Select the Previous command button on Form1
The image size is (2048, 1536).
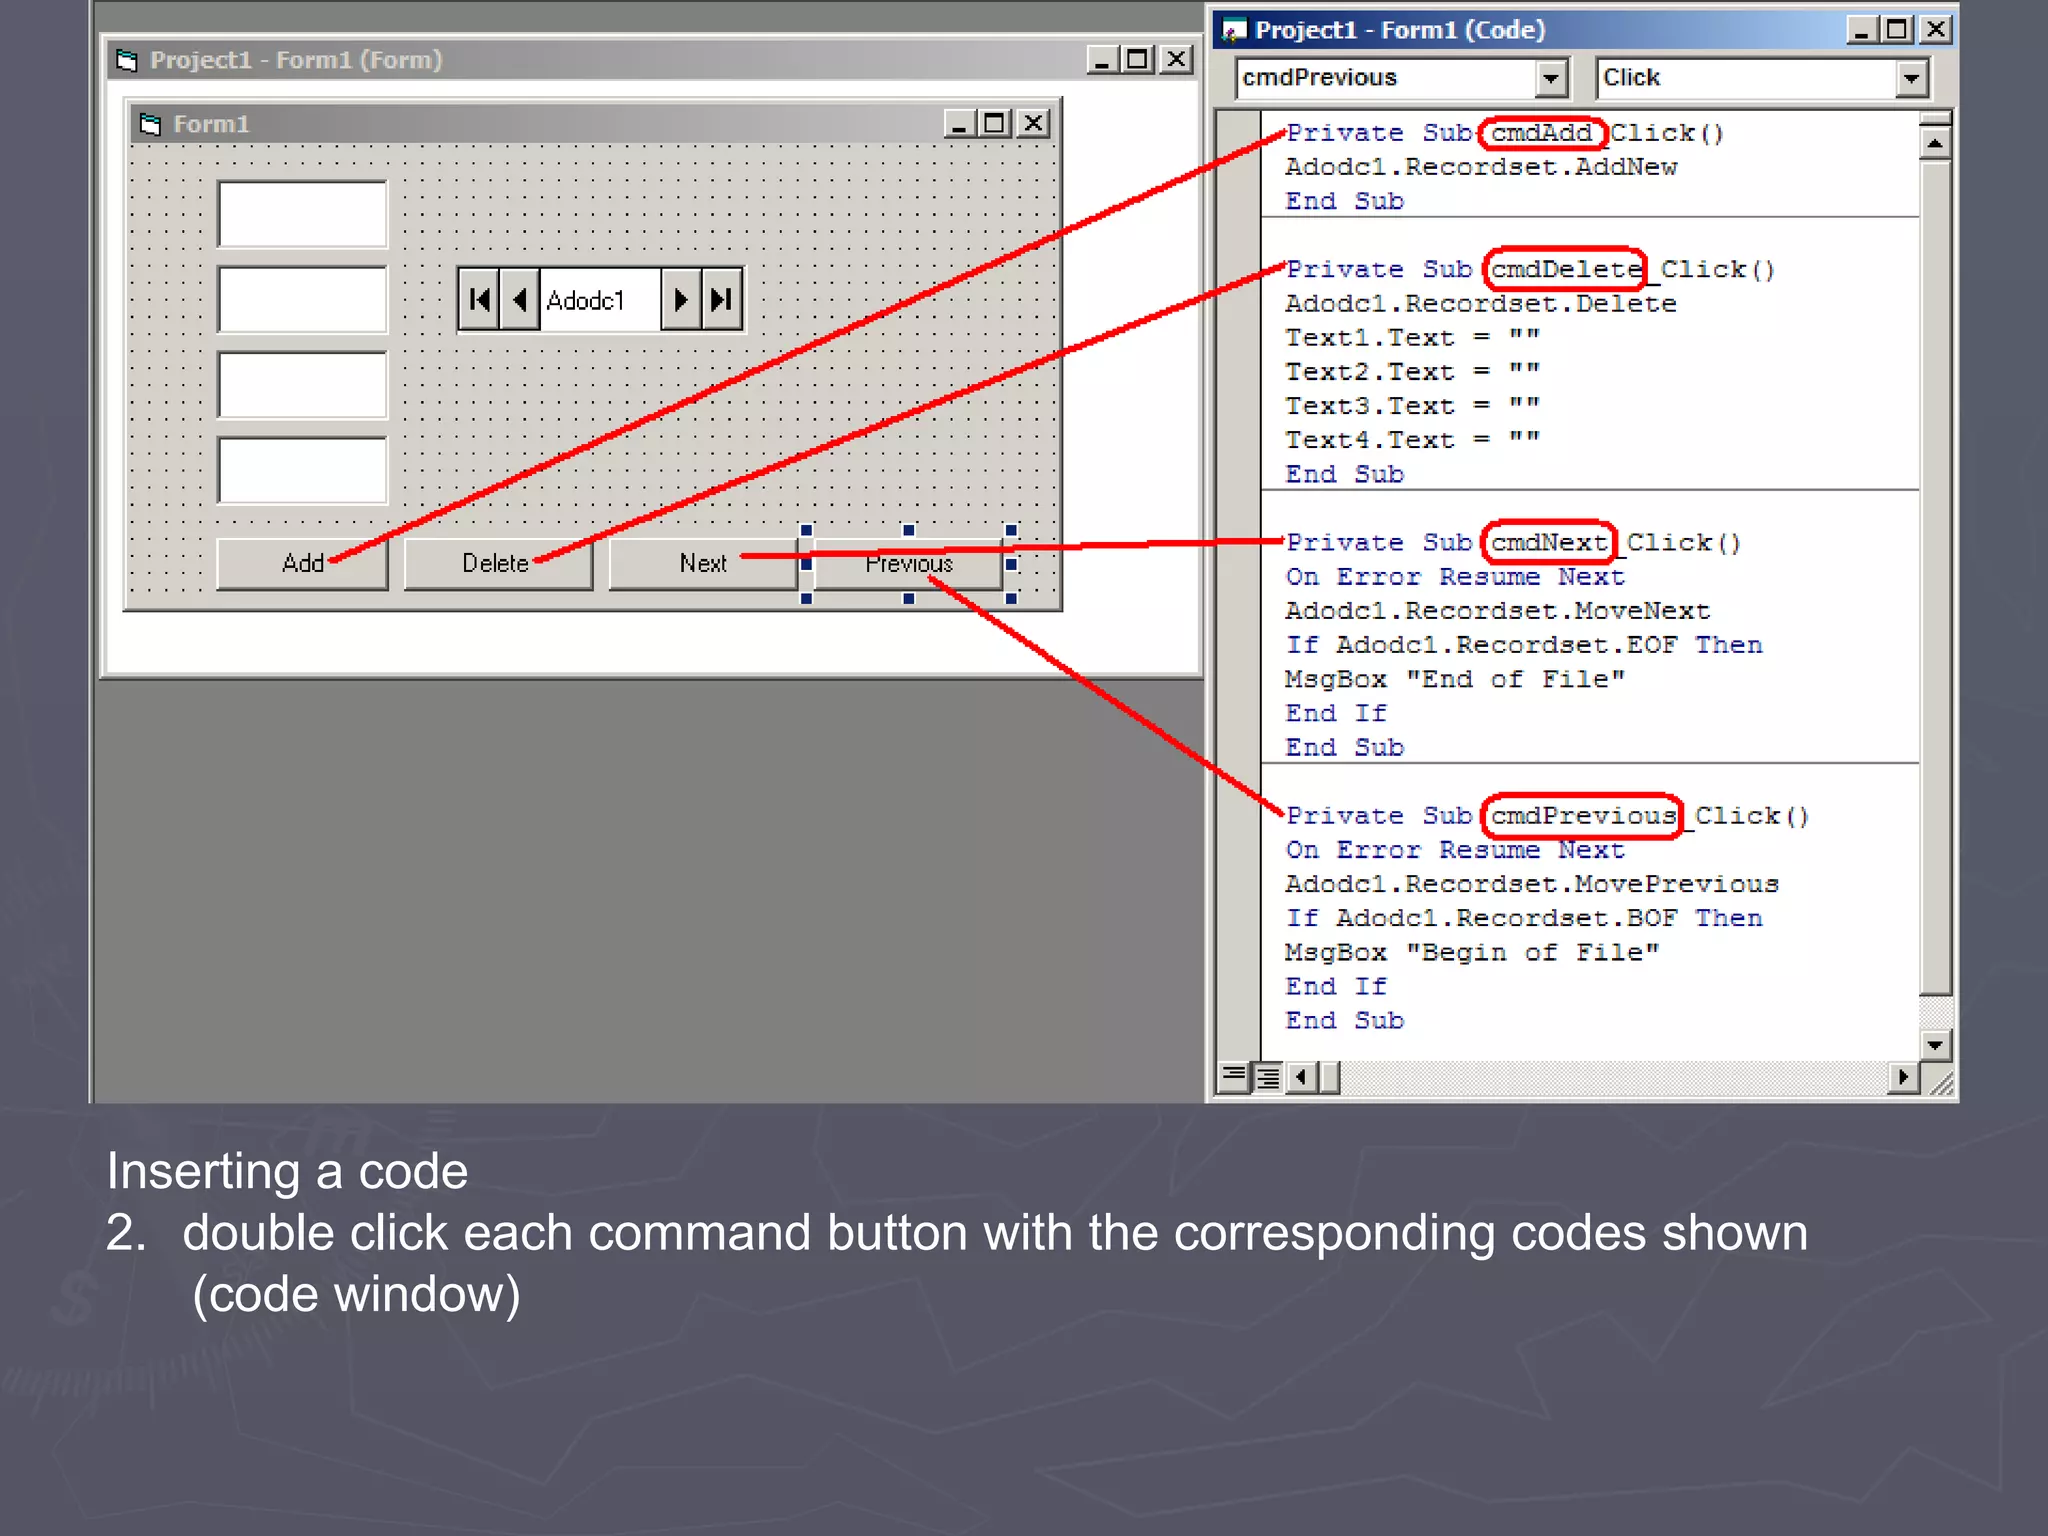[908, 564]
